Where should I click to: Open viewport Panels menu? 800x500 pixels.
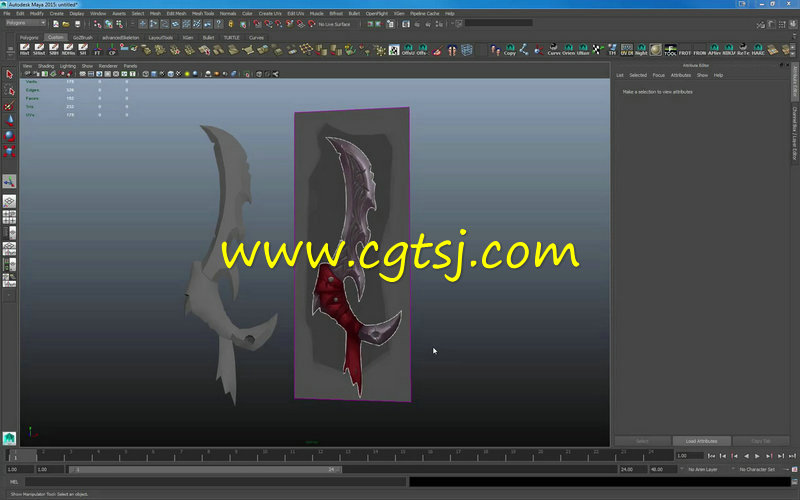(x=130, y=66)
